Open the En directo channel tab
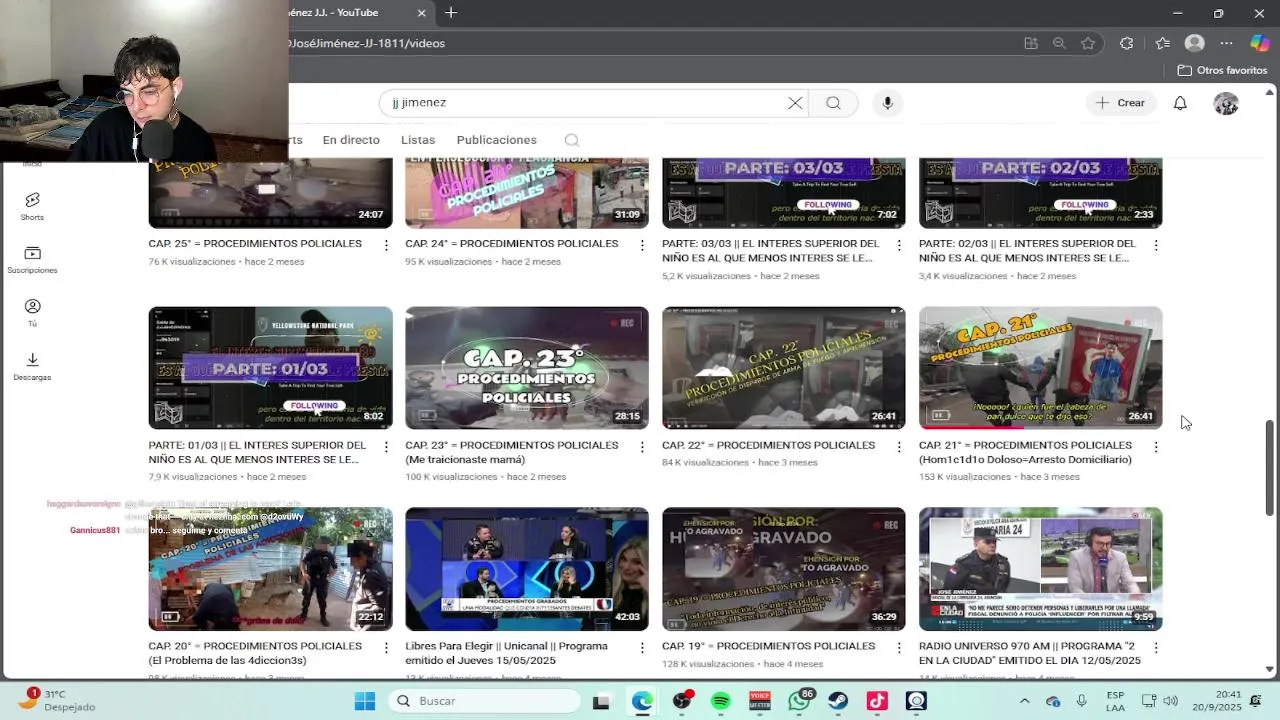Screen dimensions: 1280x720 351,140
